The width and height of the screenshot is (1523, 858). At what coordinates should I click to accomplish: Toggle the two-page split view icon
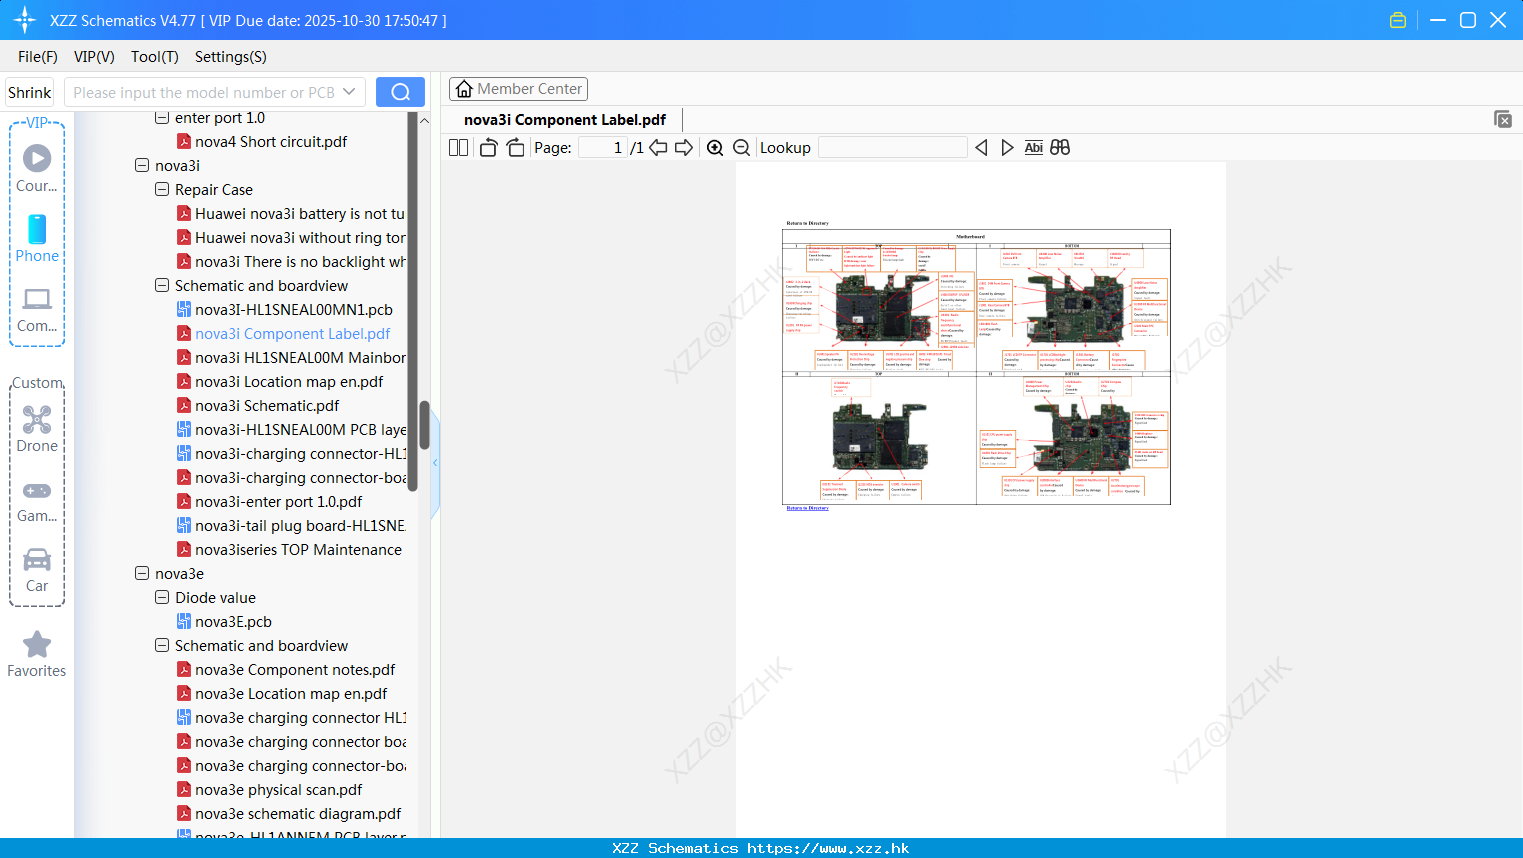click(458, 147)
